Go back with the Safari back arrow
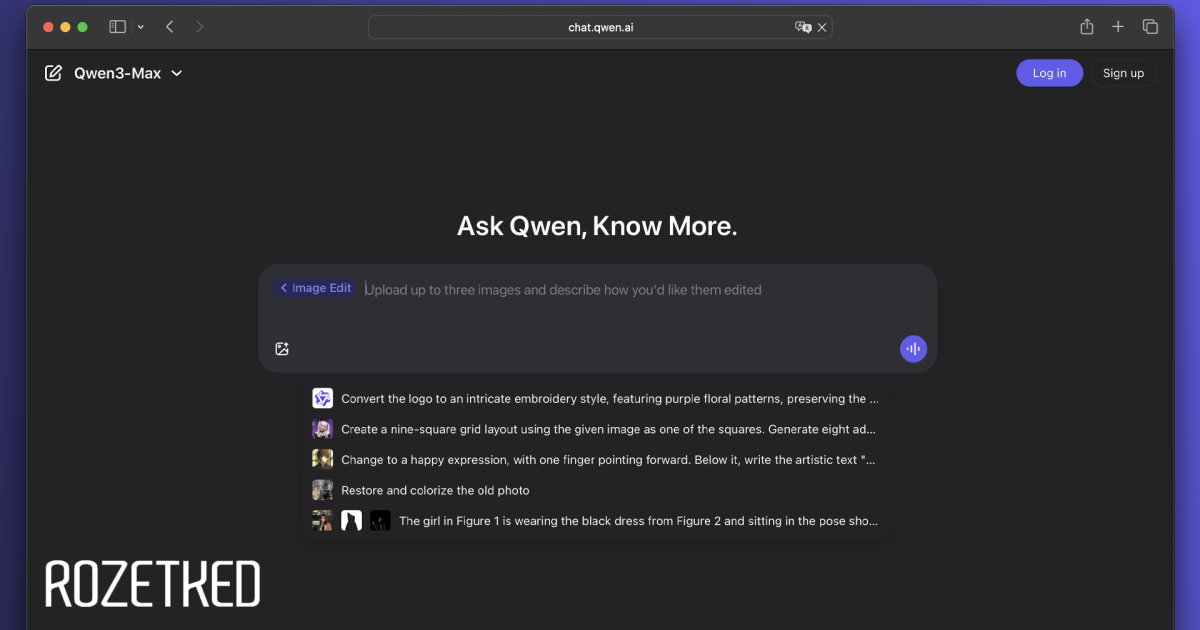 [x=170, y=27]
